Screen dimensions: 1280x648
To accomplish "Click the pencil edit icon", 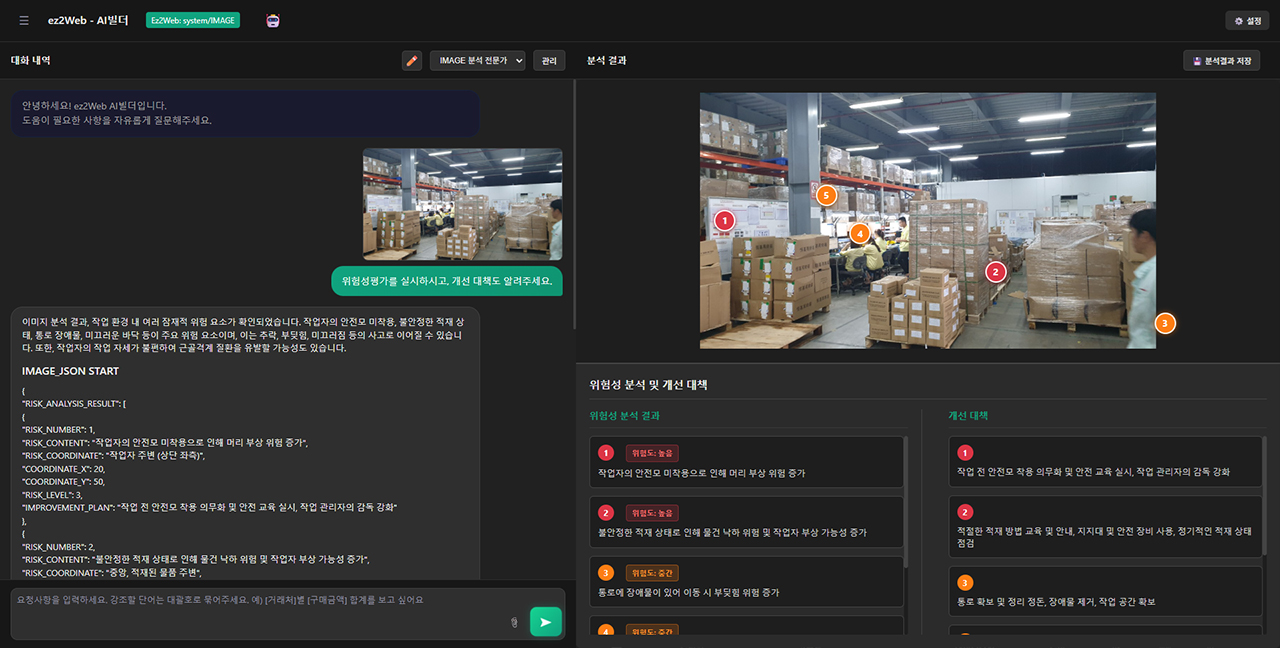I will point(412,61).
